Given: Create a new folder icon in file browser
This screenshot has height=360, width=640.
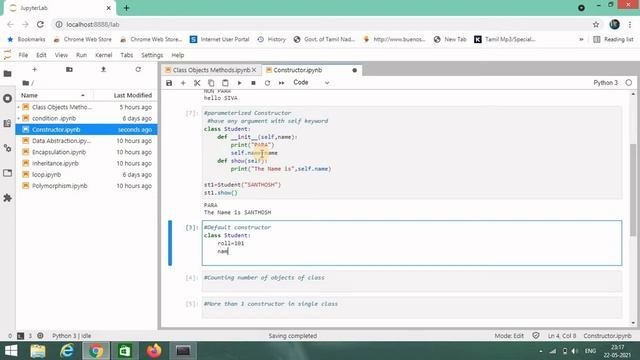Looking at the screenshot, I should [69, 69].
